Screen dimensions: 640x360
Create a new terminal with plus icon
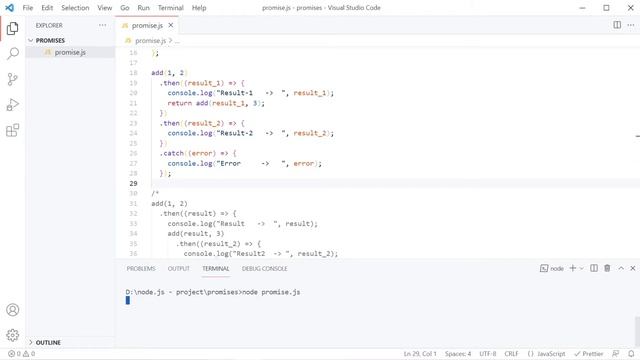[x=573, y=268]
